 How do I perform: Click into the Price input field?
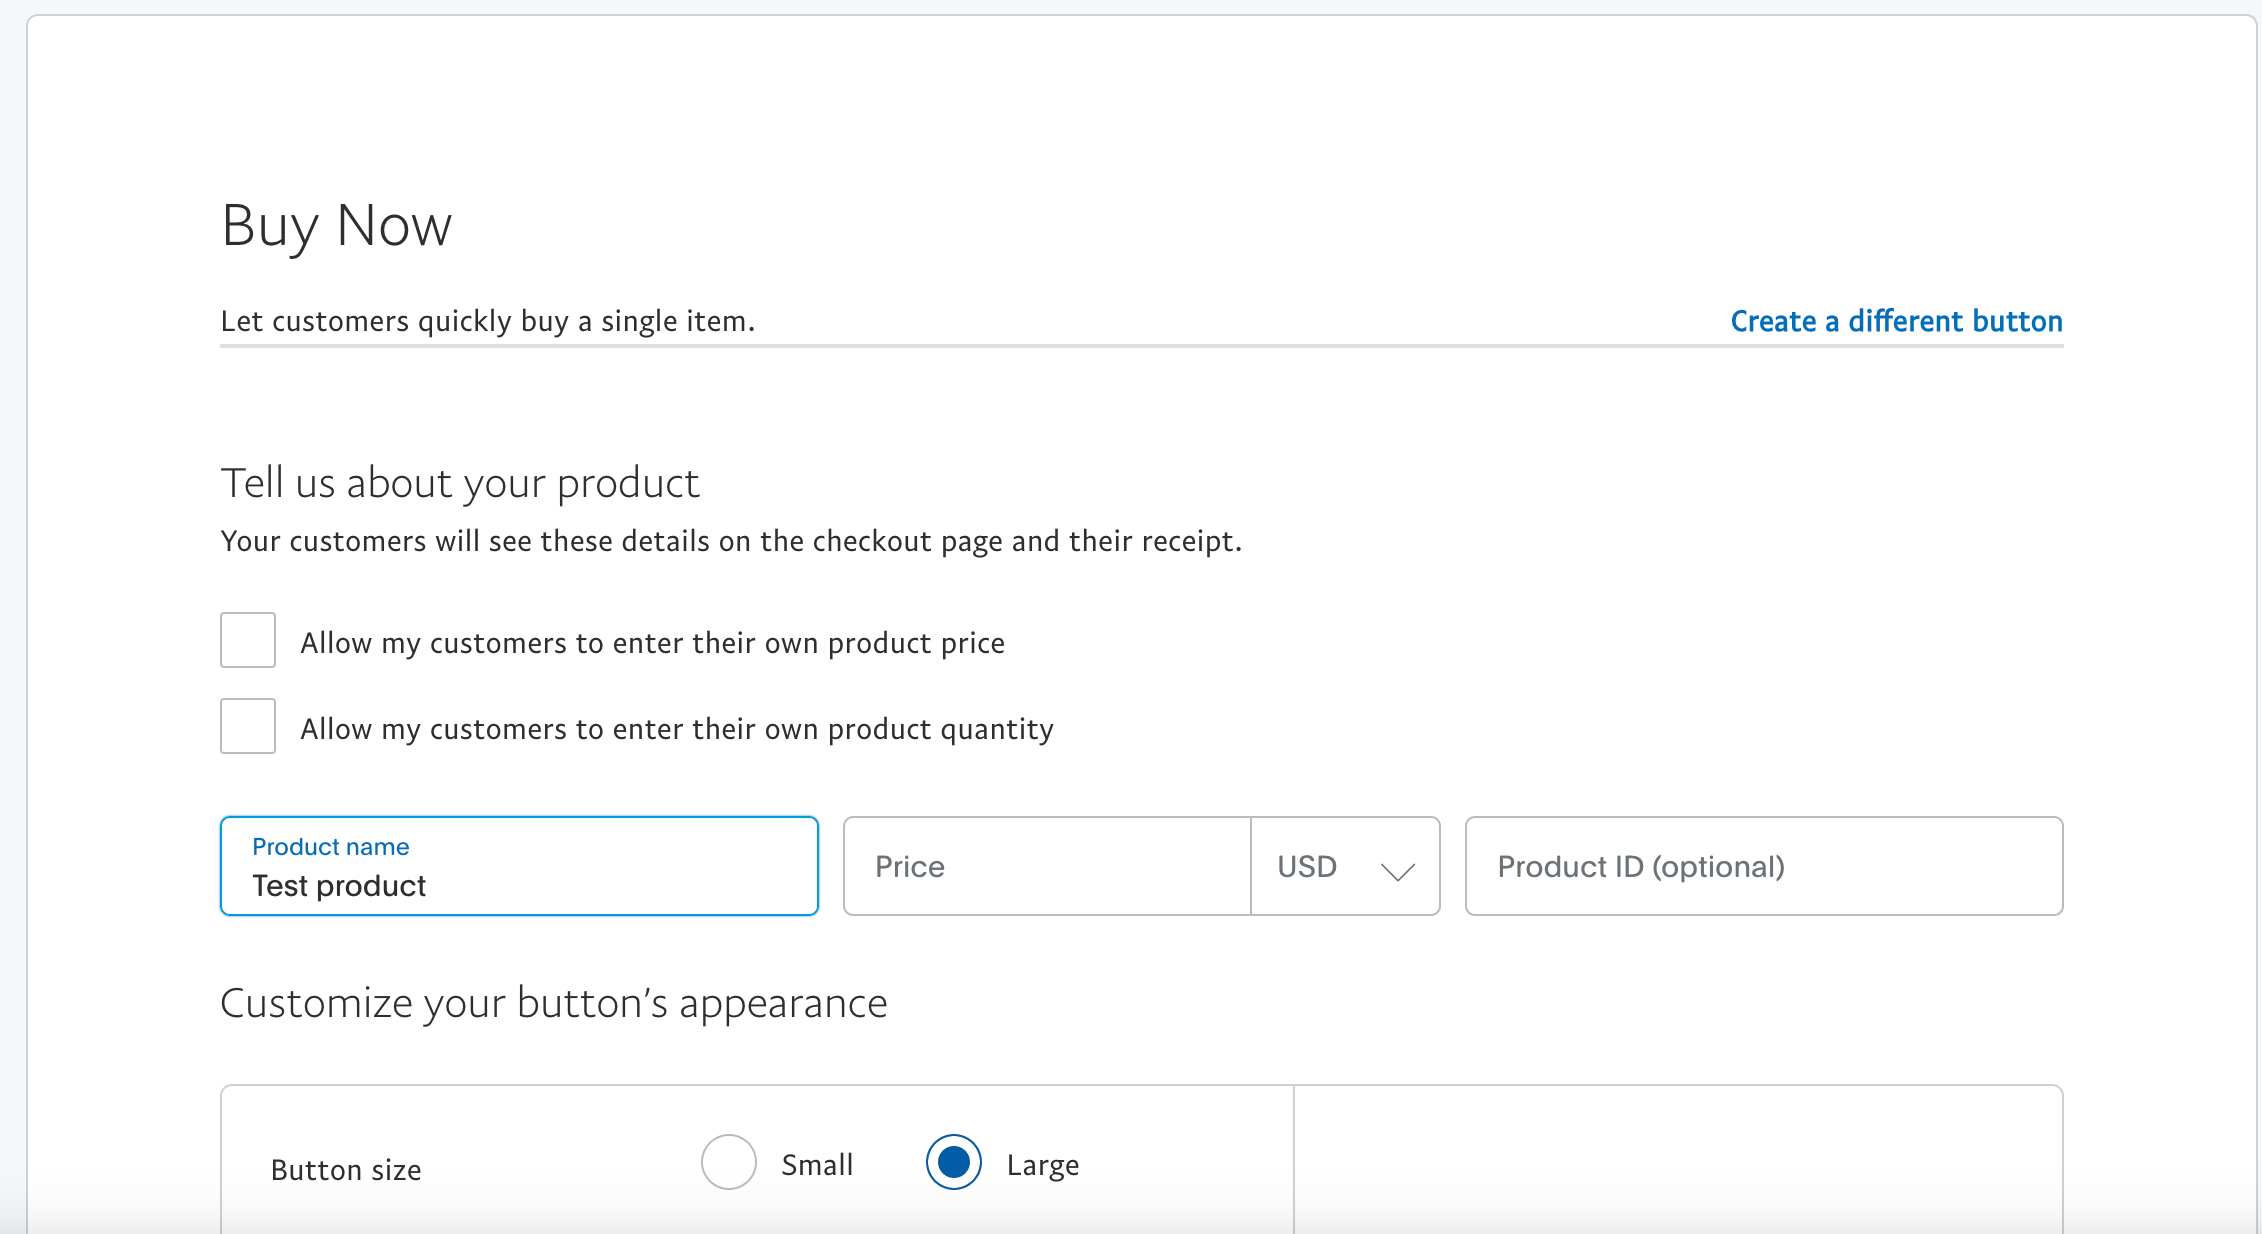pyautogui.click(x=1046, y=866)
